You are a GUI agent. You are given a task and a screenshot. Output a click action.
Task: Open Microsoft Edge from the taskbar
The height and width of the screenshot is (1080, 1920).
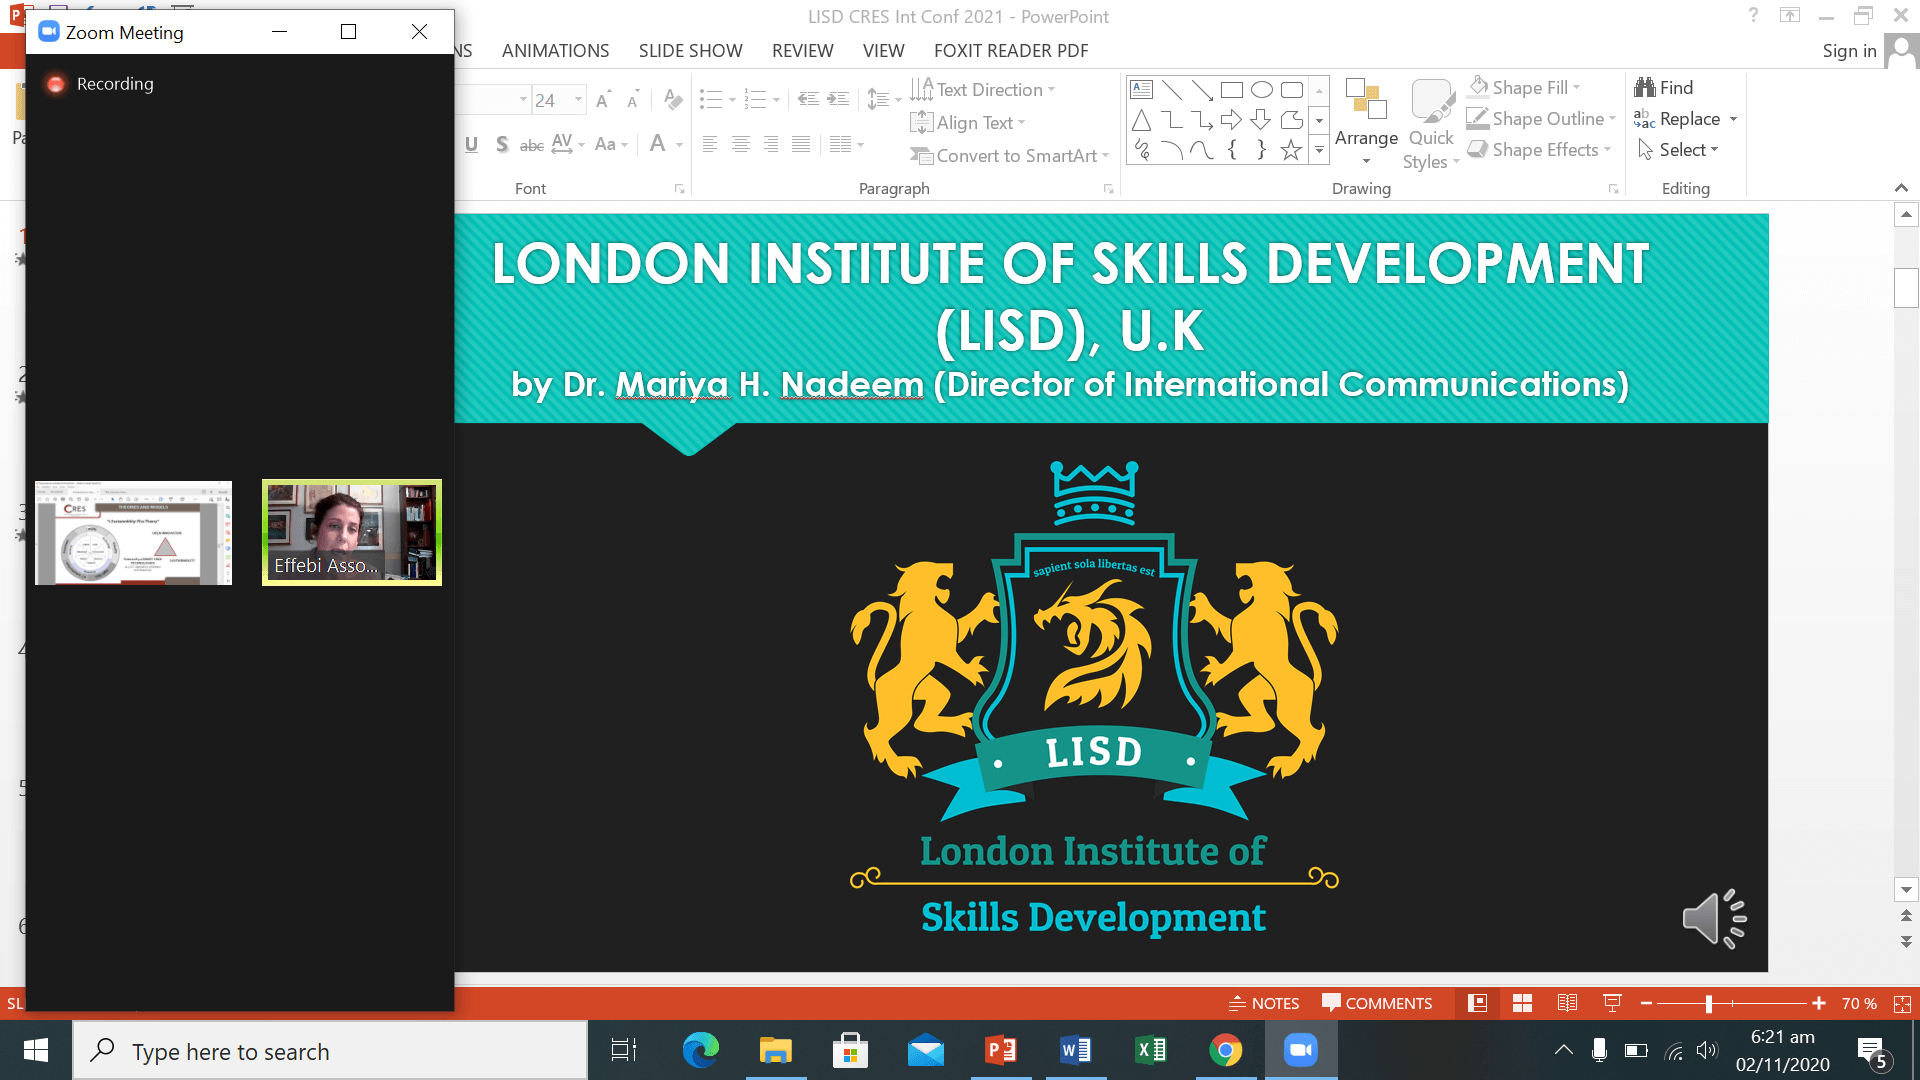pyautogui.click(x=700, y=1050)
